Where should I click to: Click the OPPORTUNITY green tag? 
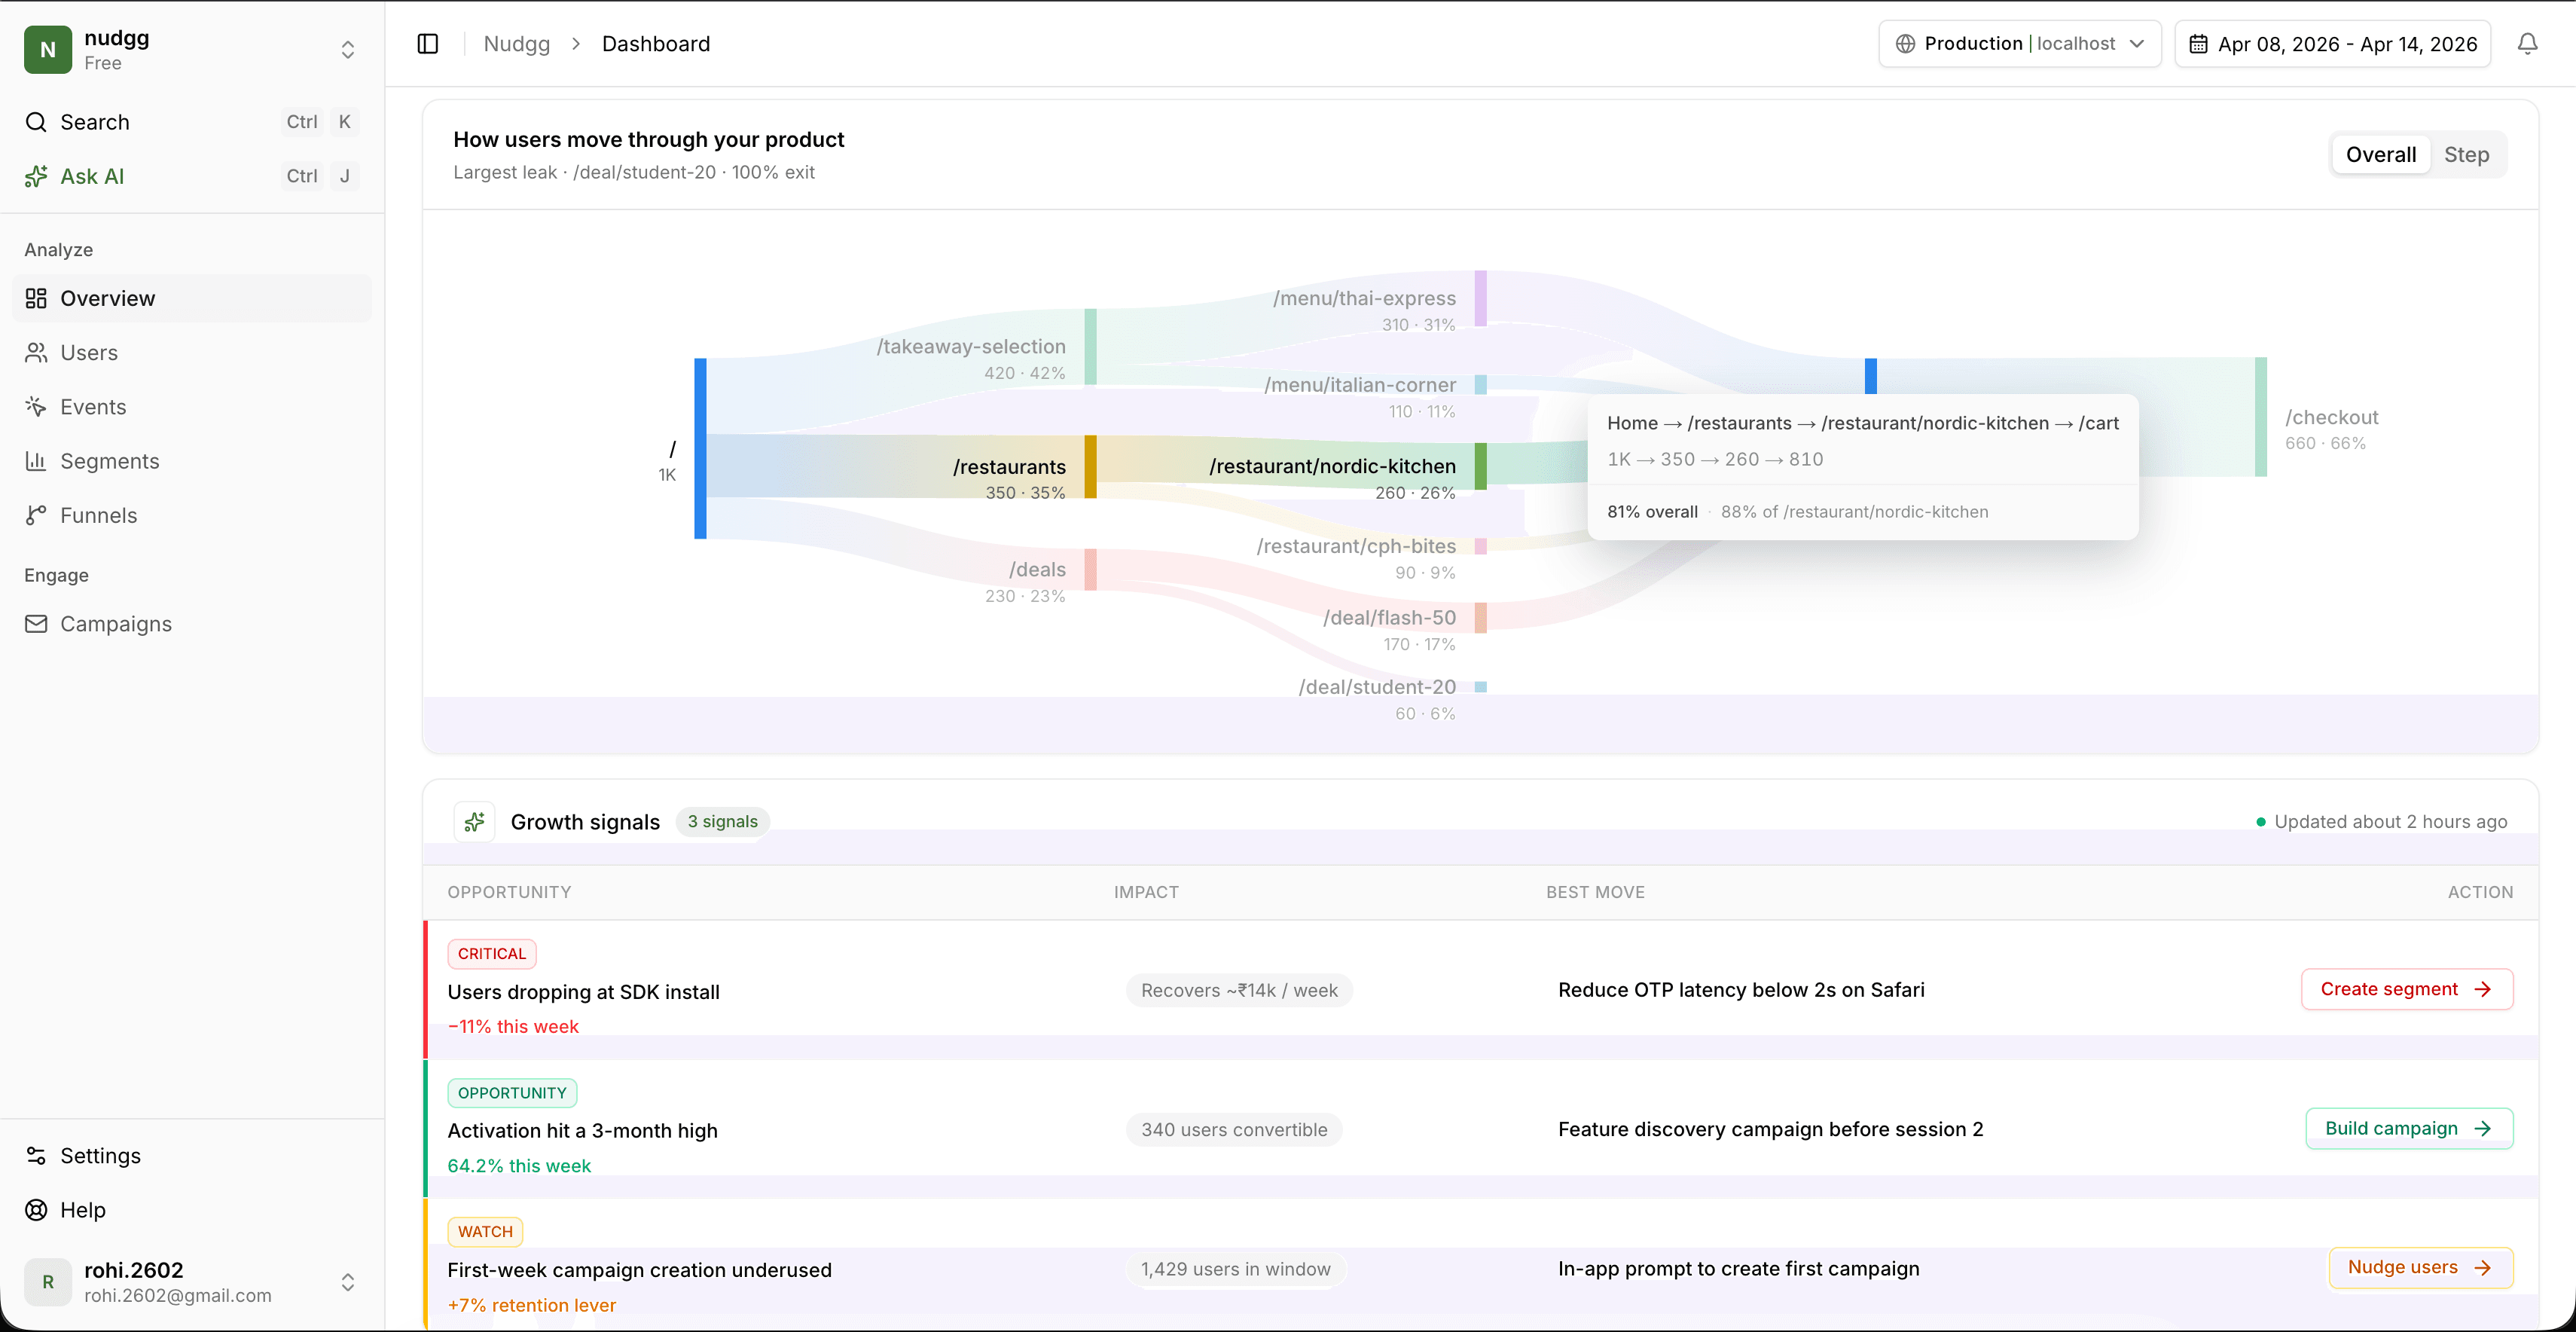coord(512,1093)
